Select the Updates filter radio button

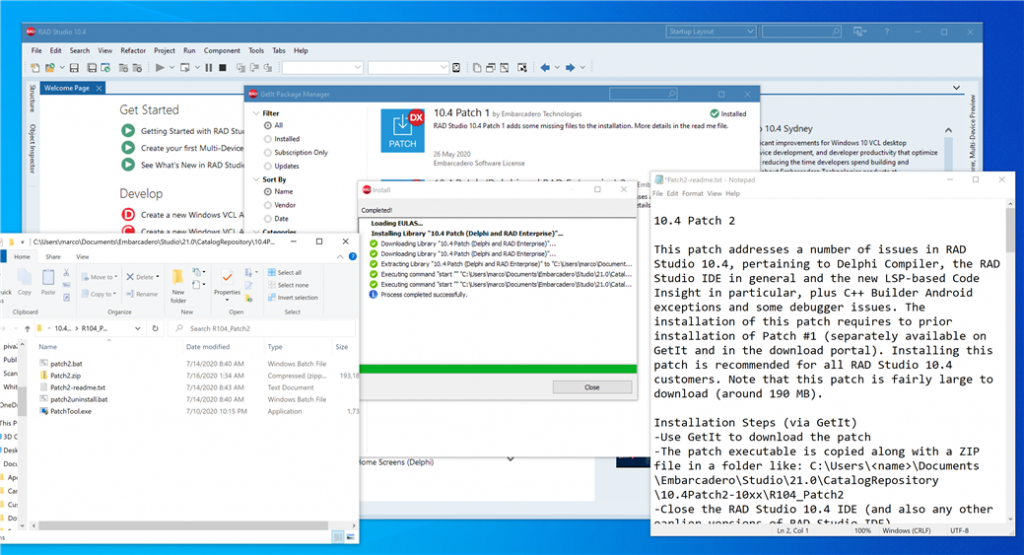[268, 166]
